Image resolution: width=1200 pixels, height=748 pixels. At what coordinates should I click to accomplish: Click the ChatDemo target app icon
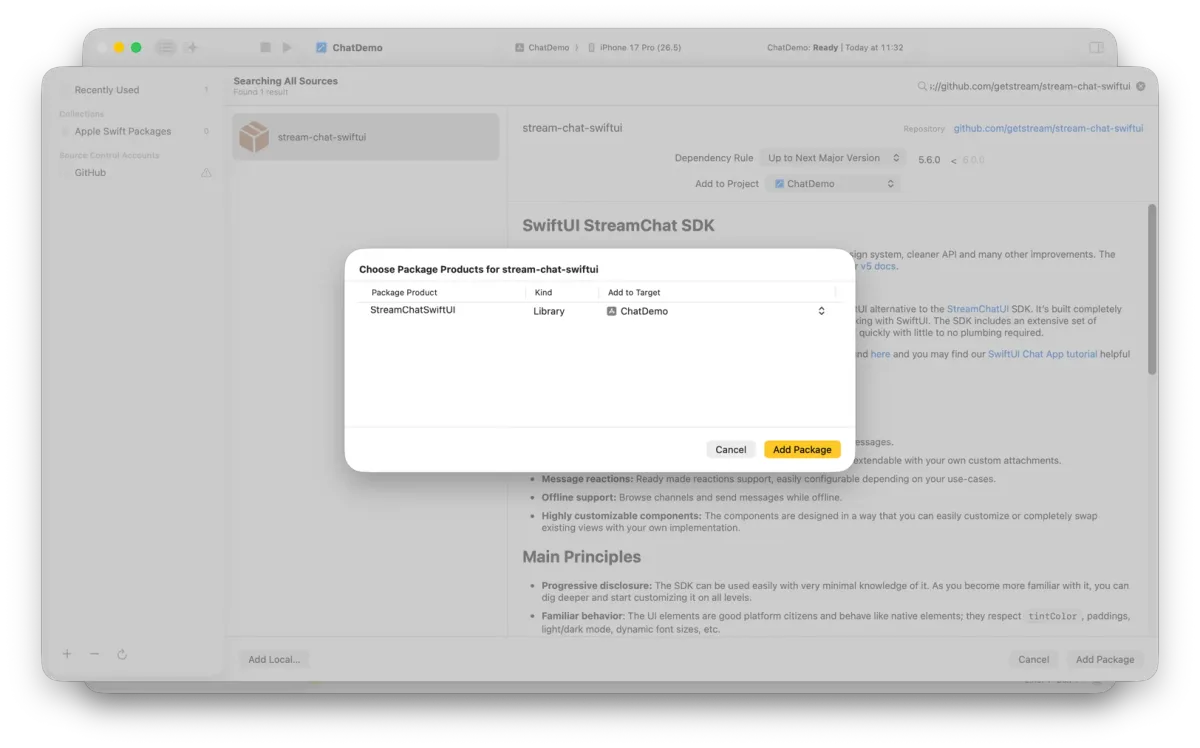[612, 311]
